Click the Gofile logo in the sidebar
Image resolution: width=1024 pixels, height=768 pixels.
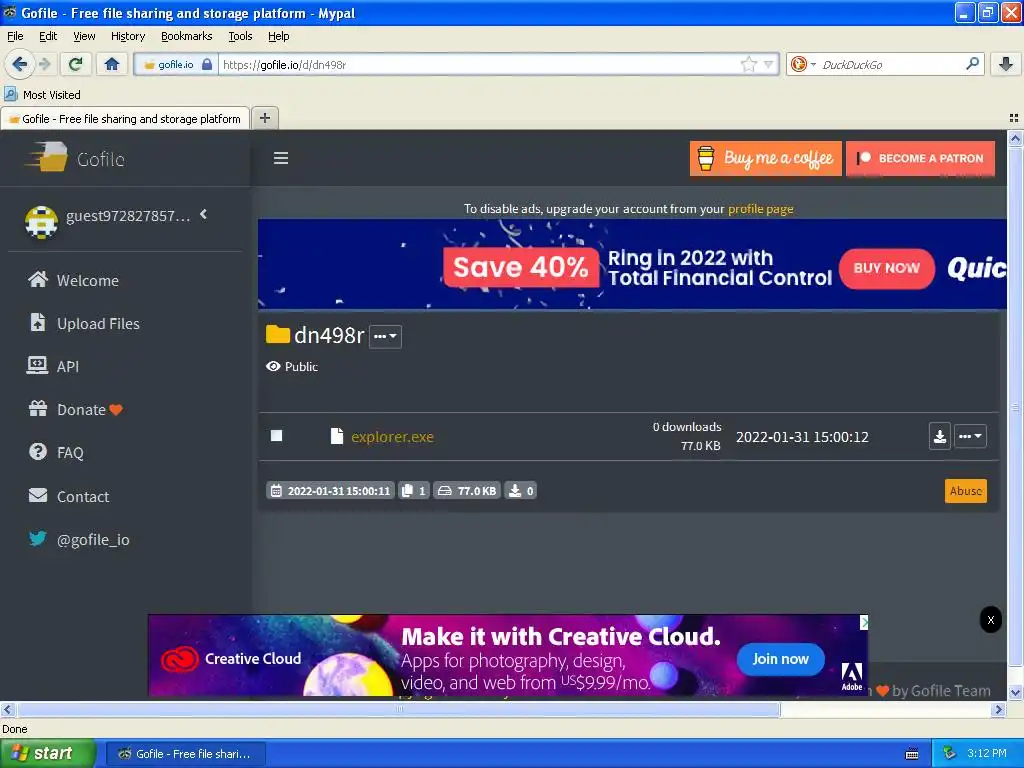(75, 158)
